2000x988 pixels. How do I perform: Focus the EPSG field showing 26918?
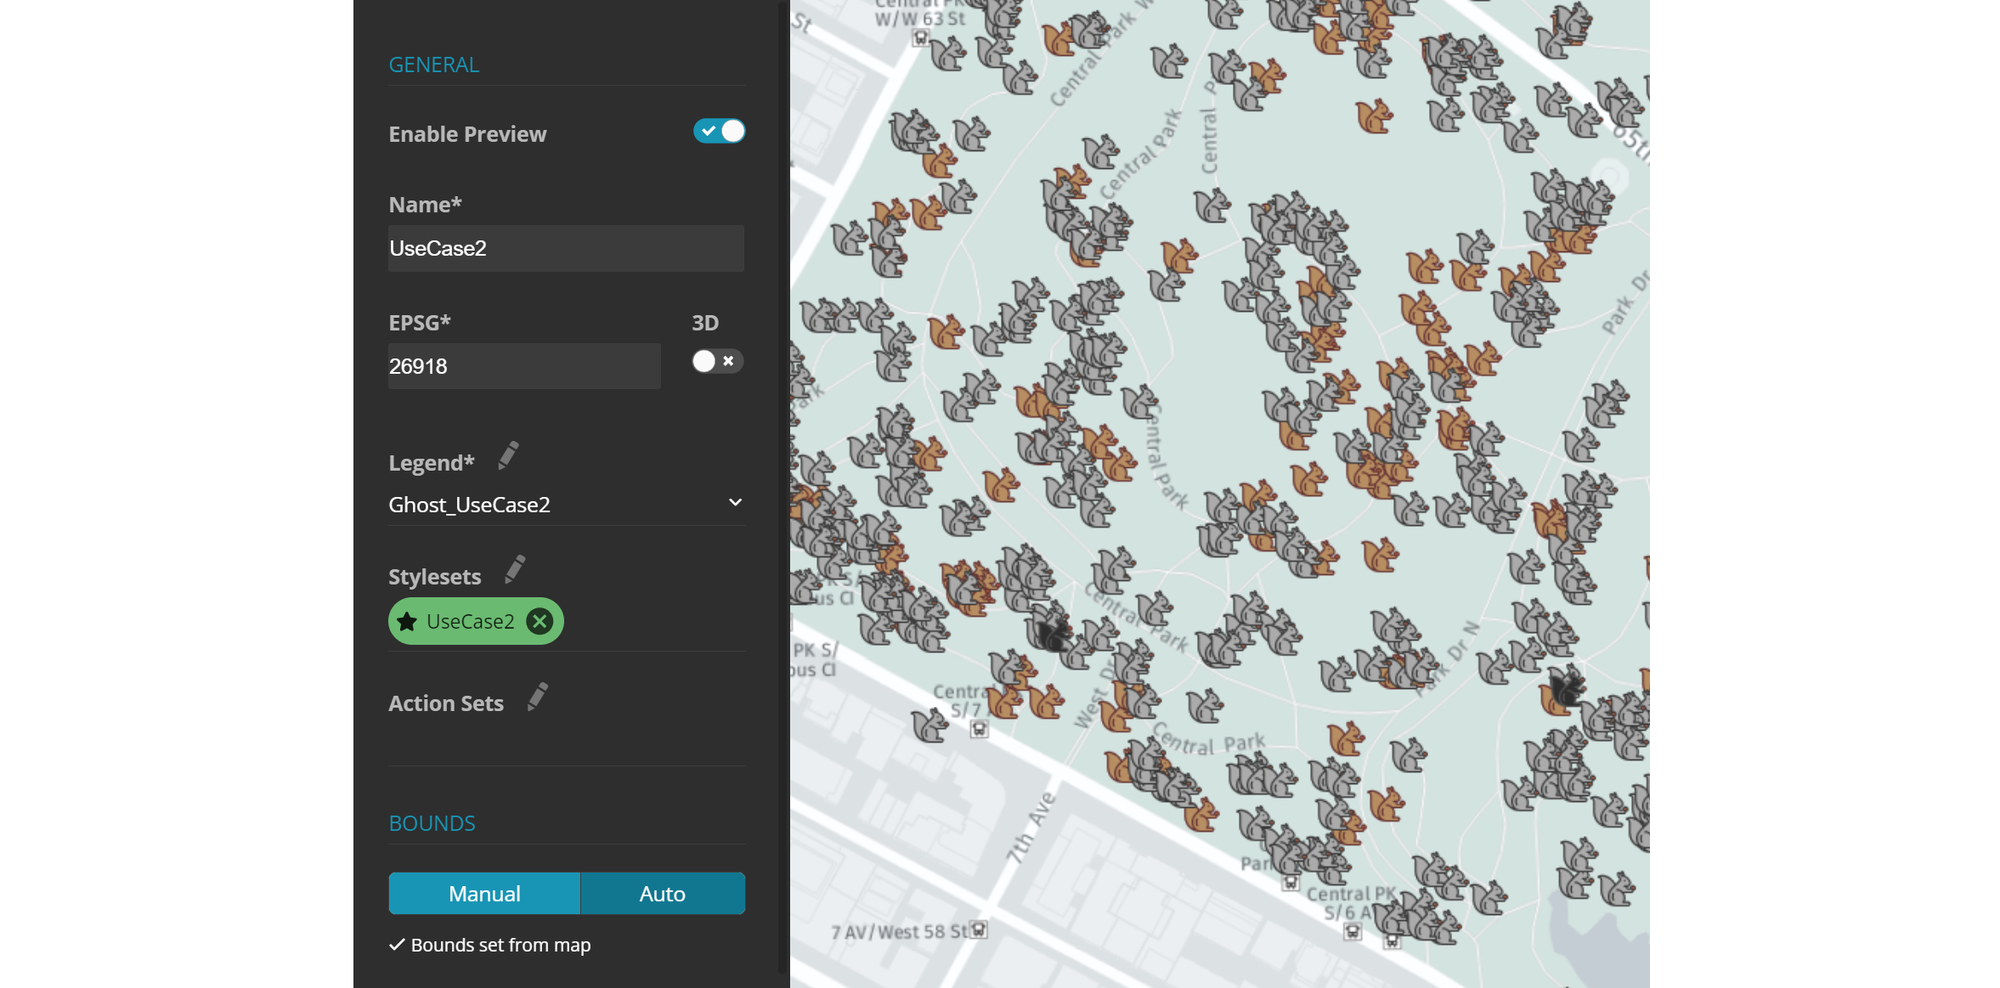(x=524, y=366)
